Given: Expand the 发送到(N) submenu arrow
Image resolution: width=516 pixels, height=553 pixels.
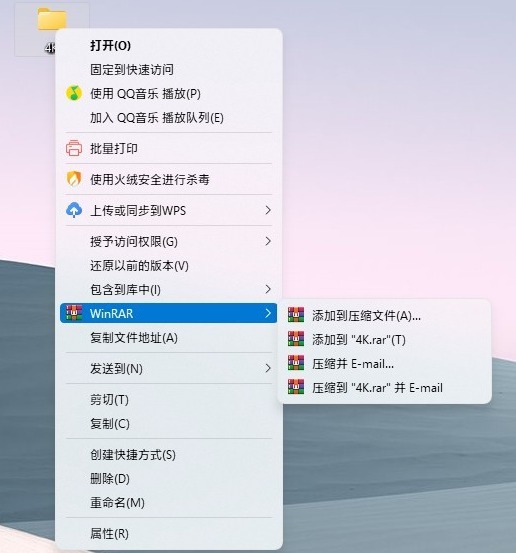Looking at the screenshot, I should 268,368.
